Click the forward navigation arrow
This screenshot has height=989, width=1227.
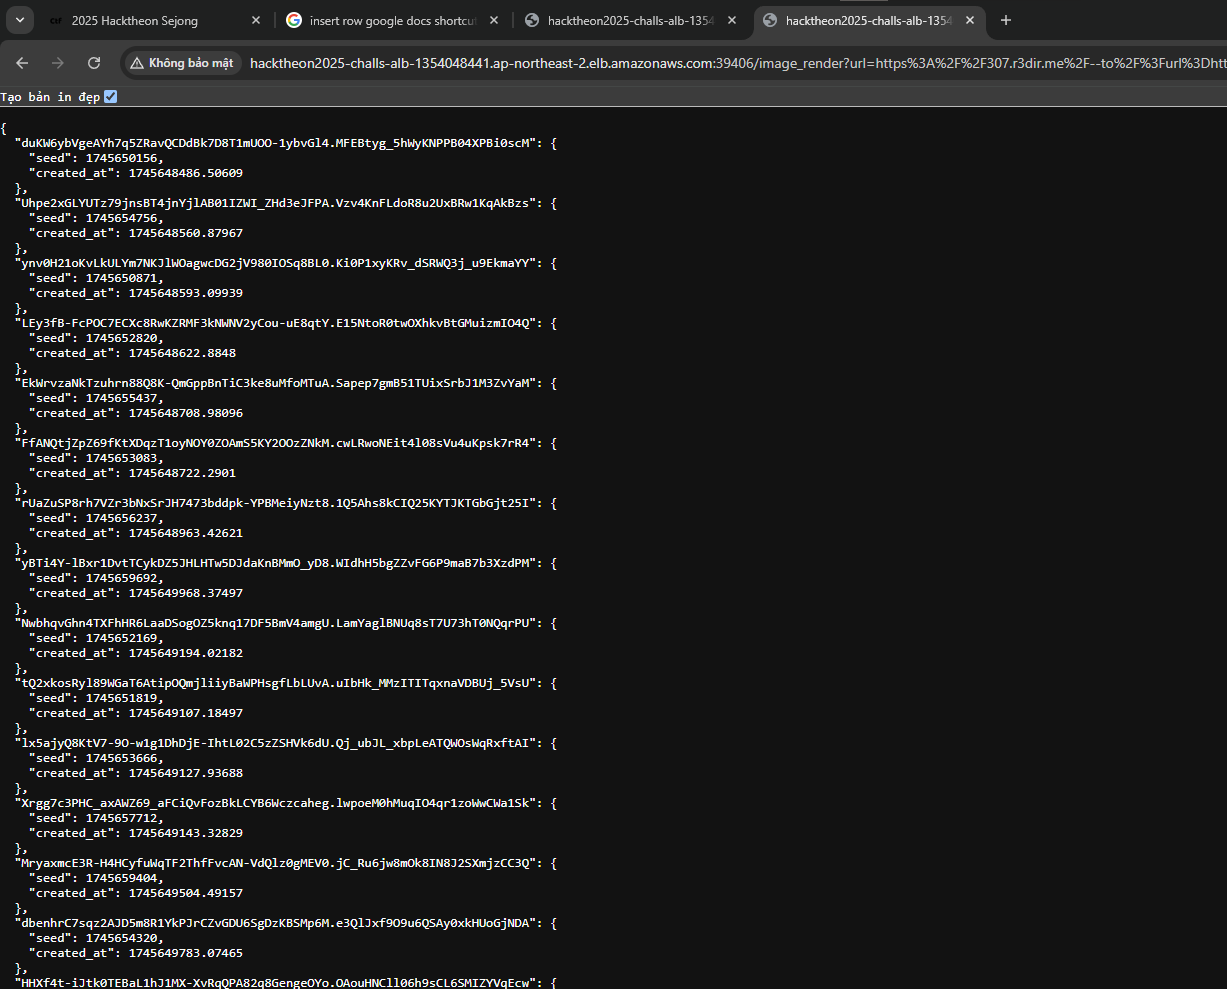point(58,63)
